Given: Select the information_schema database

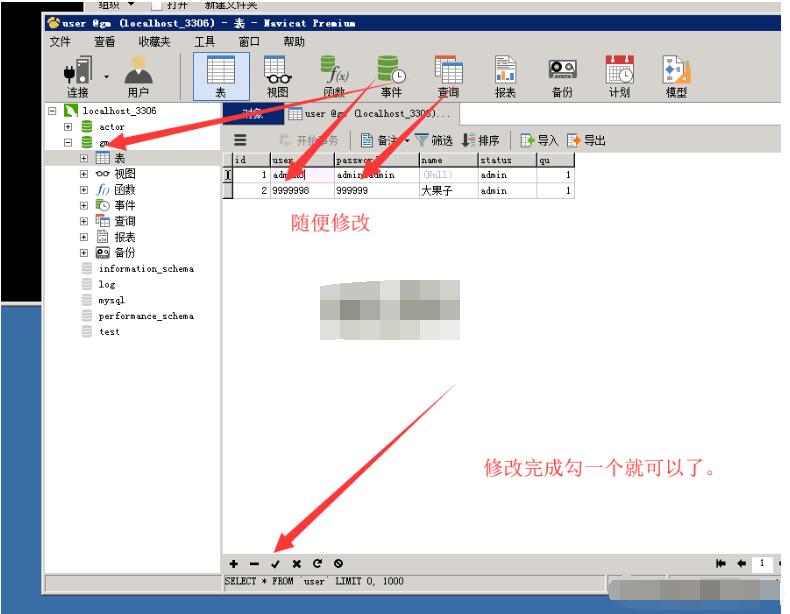Looking at the screenshot, I should (x=146, y=269).
